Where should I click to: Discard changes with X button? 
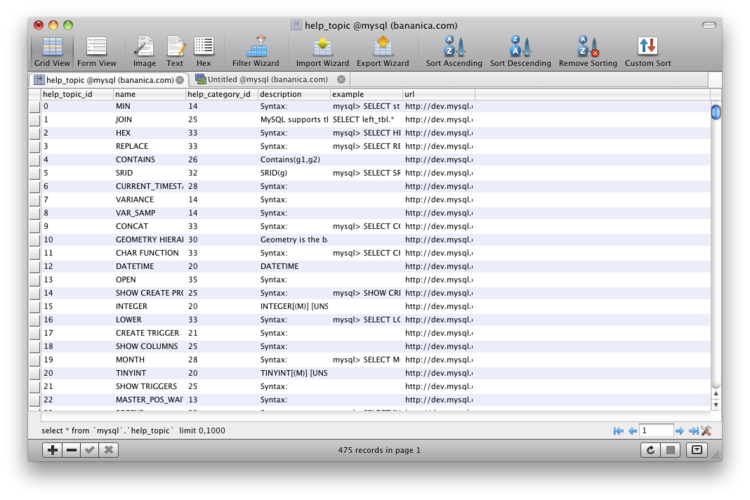pyautogui.click(x=109, y=450)
